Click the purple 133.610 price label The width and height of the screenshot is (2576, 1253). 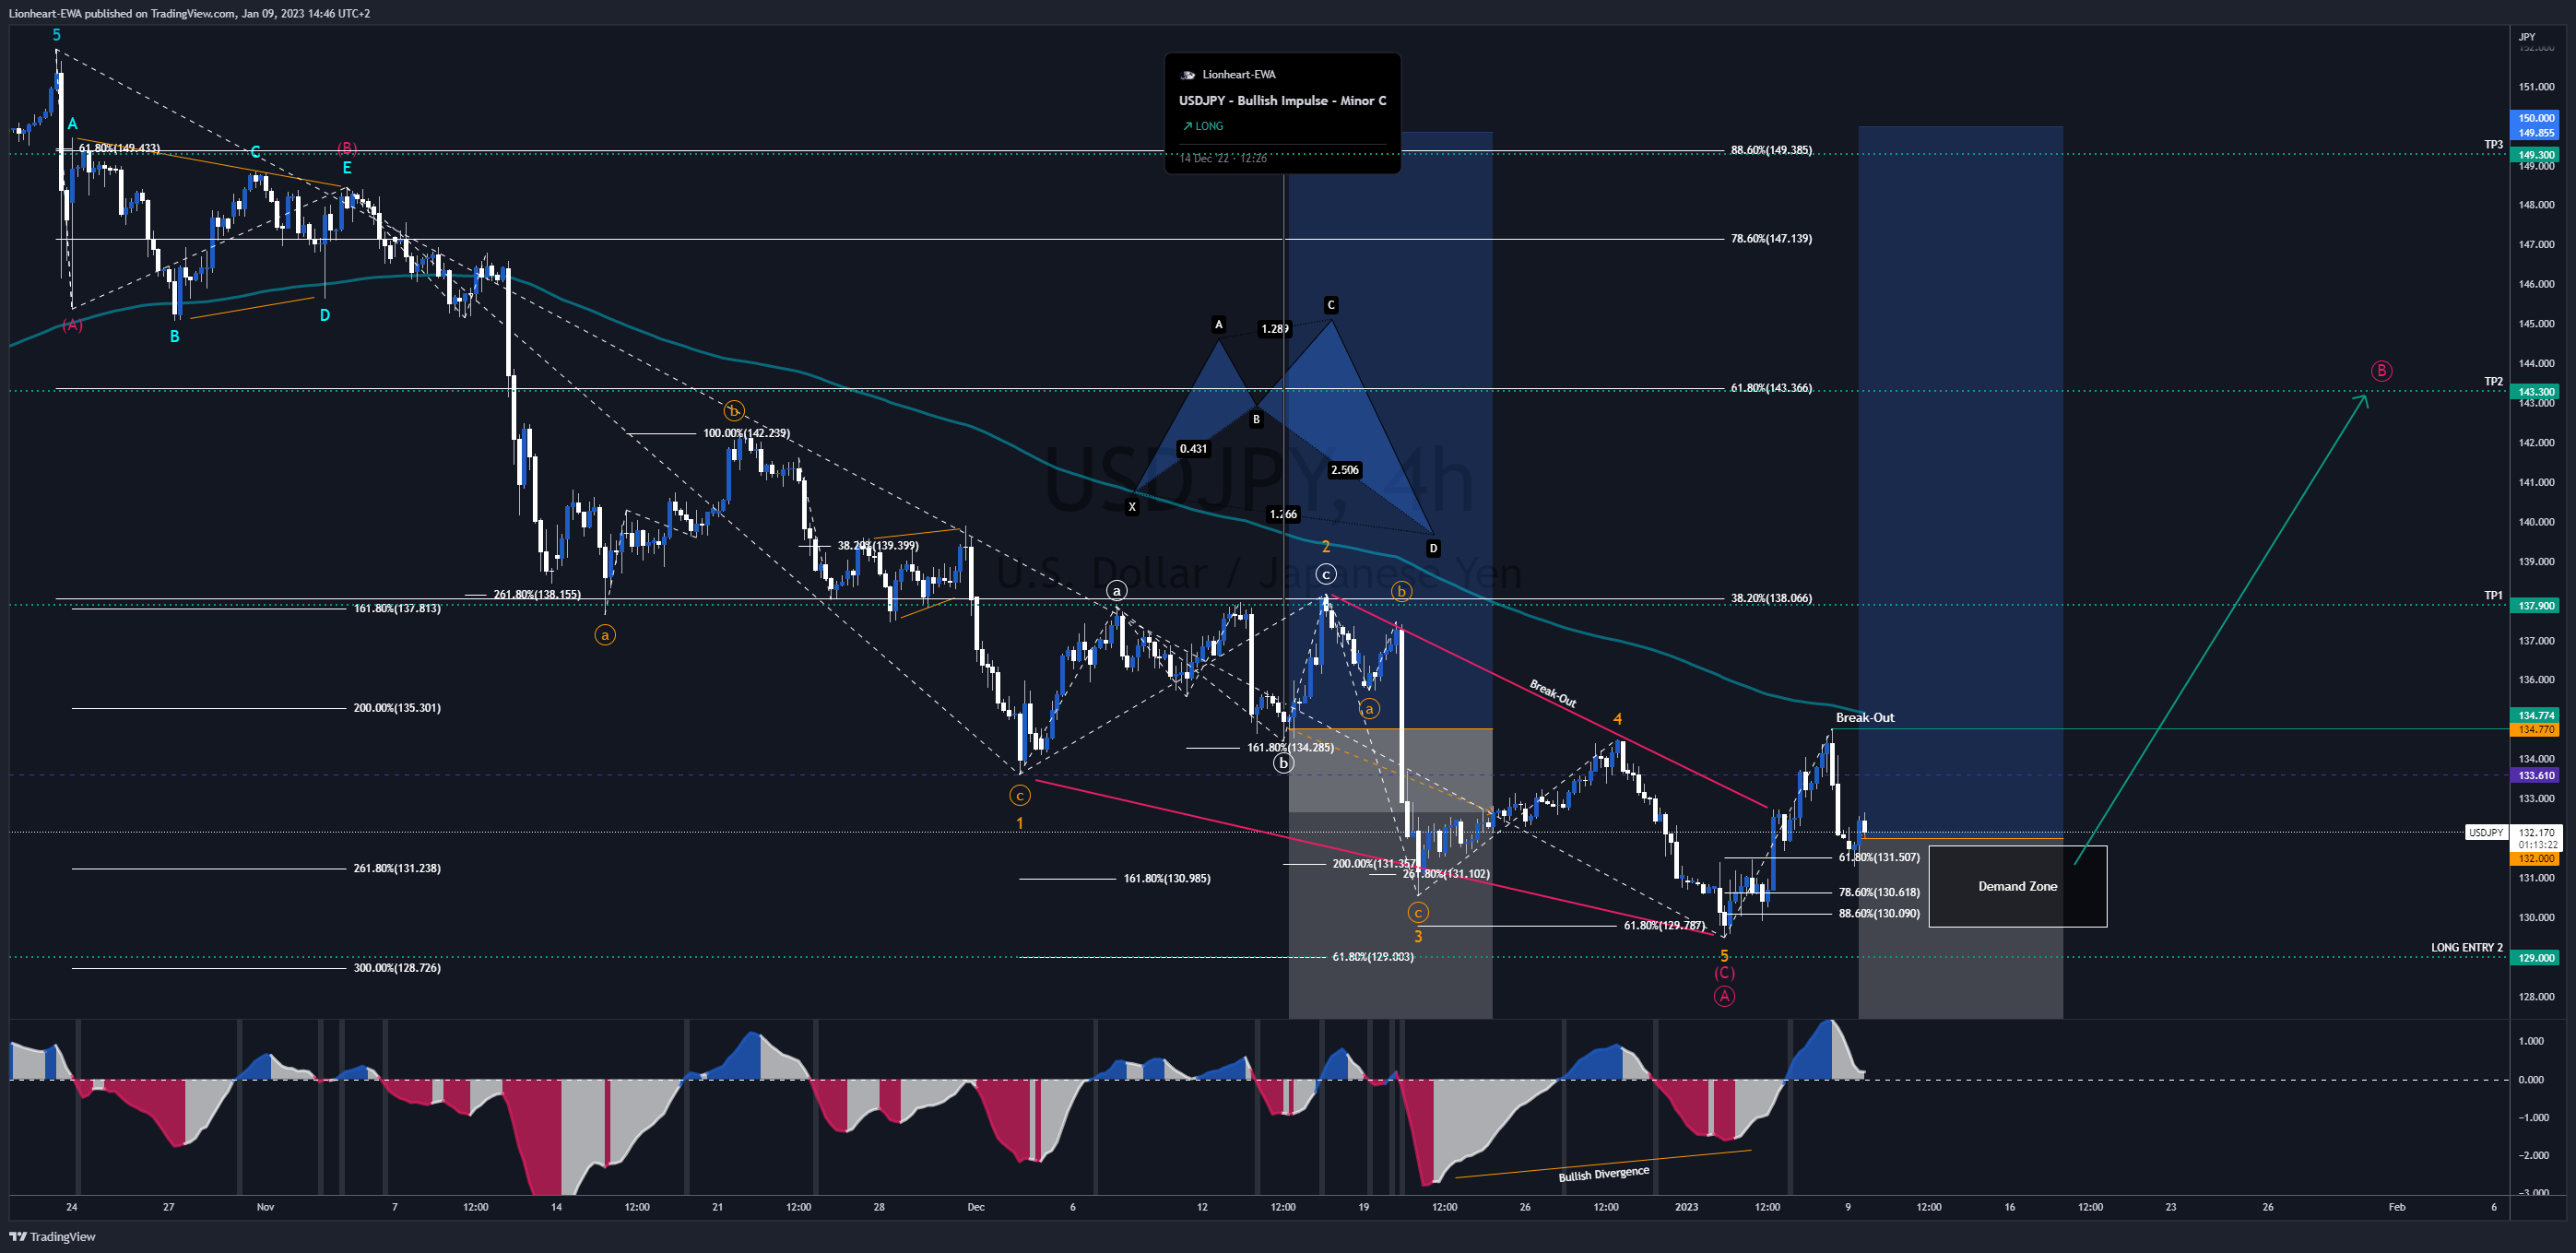(2536, 775)
